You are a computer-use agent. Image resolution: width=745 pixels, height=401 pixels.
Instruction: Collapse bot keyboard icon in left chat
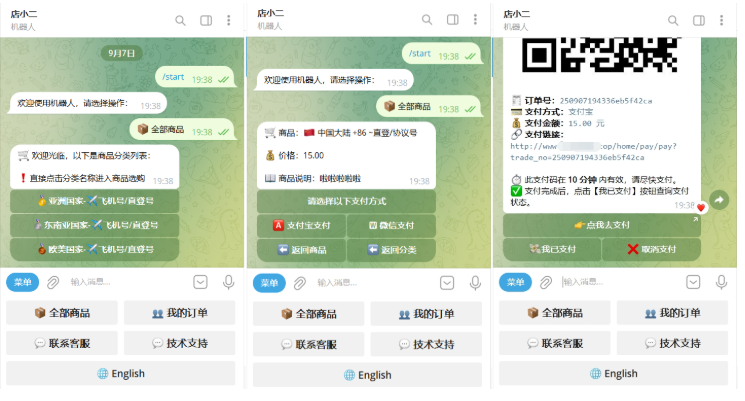(201, 282)
